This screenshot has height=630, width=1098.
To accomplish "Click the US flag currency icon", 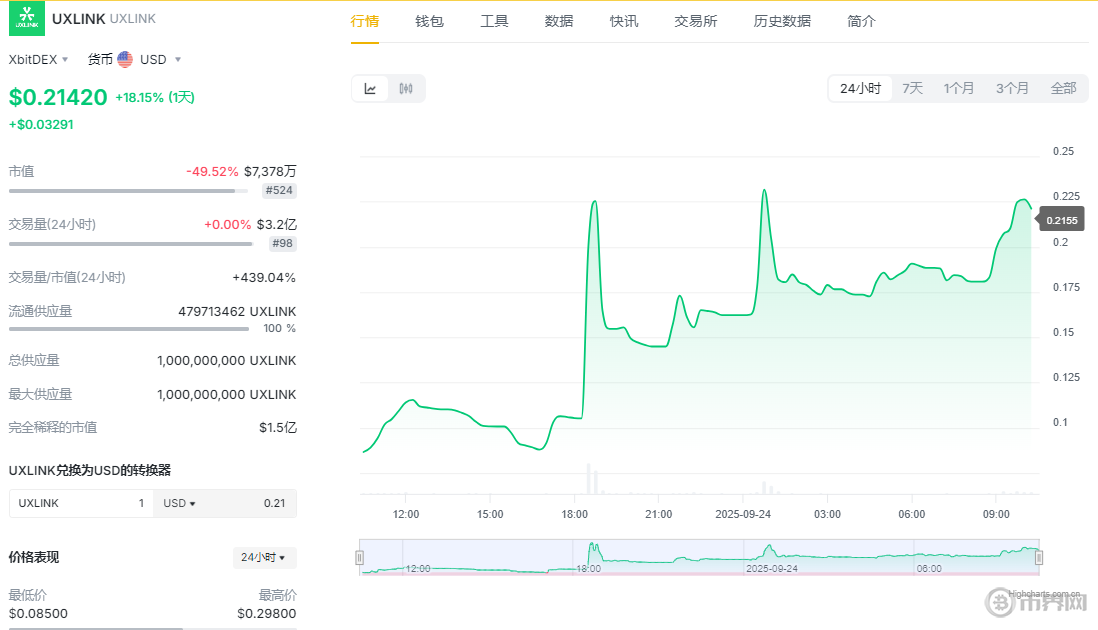I will pos(125,59).
